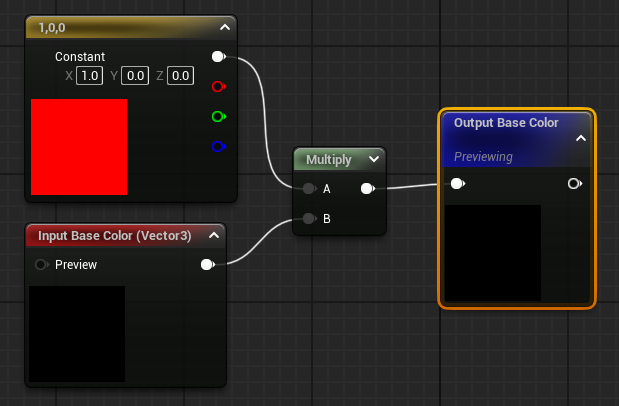Click the B label on the Multiply node
The image size is (619, 406).
click(326, 218)
